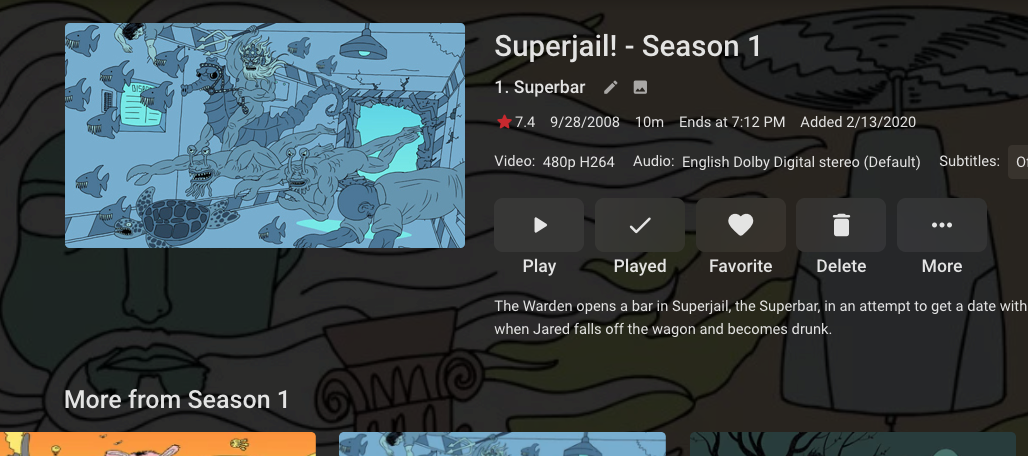Click the 480p H264 video info
The width and height of the screenshot is (1028, 456).
pos(579,162)
